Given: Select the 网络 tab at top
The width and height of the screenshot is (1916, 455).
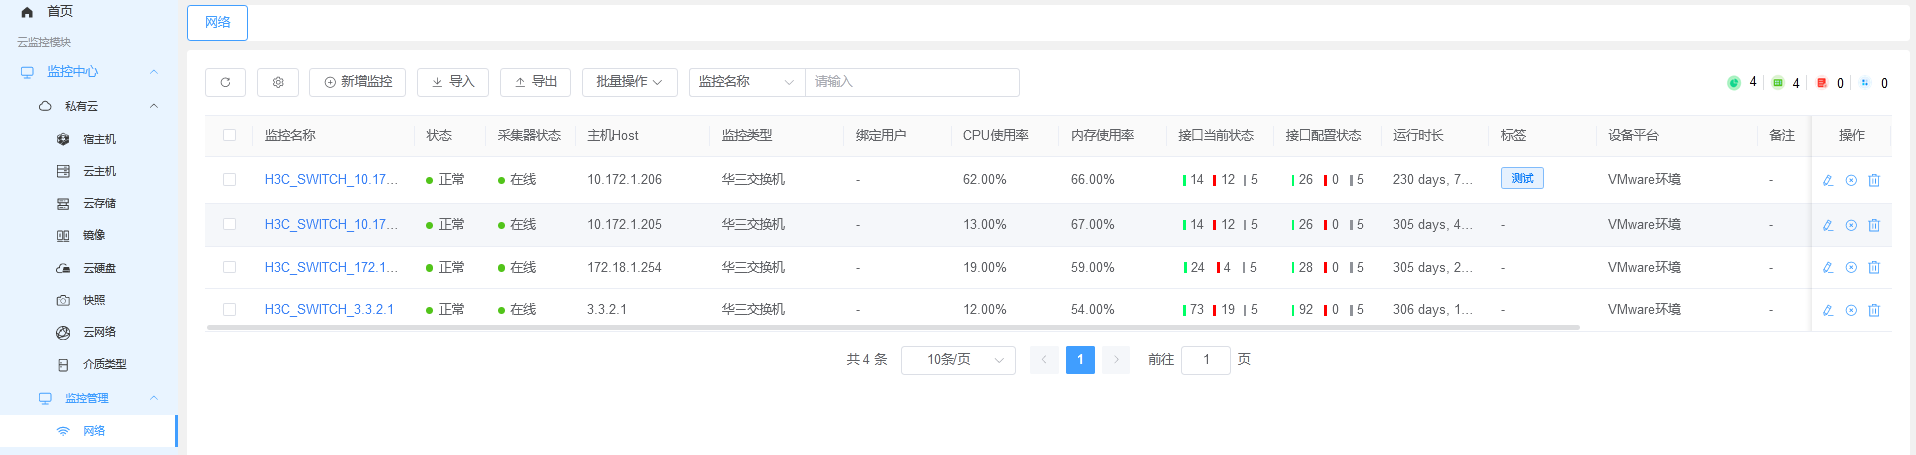Looking at the screenshot, I should click(x=217, y=22).
